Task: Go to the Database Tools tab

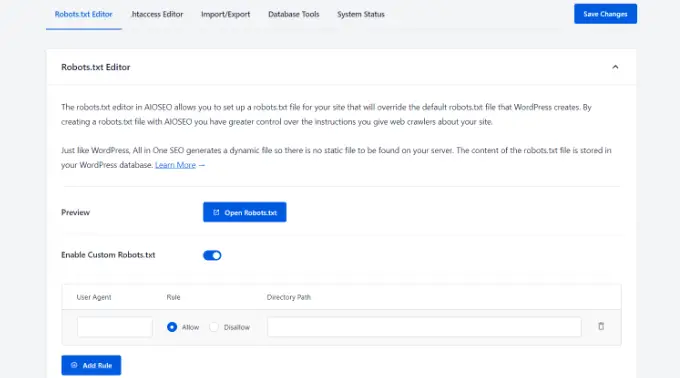Action: click(294, 14)
